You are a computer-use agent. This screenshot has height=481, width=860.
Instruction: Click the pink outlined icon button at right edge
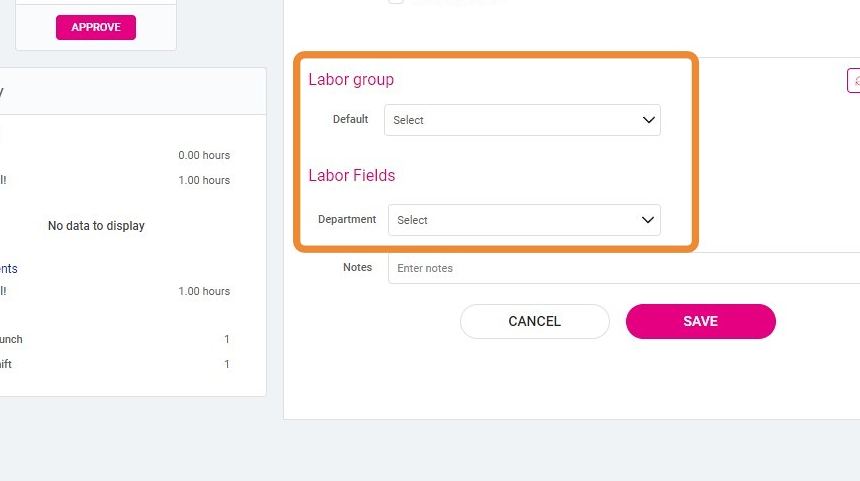[854, 81]
